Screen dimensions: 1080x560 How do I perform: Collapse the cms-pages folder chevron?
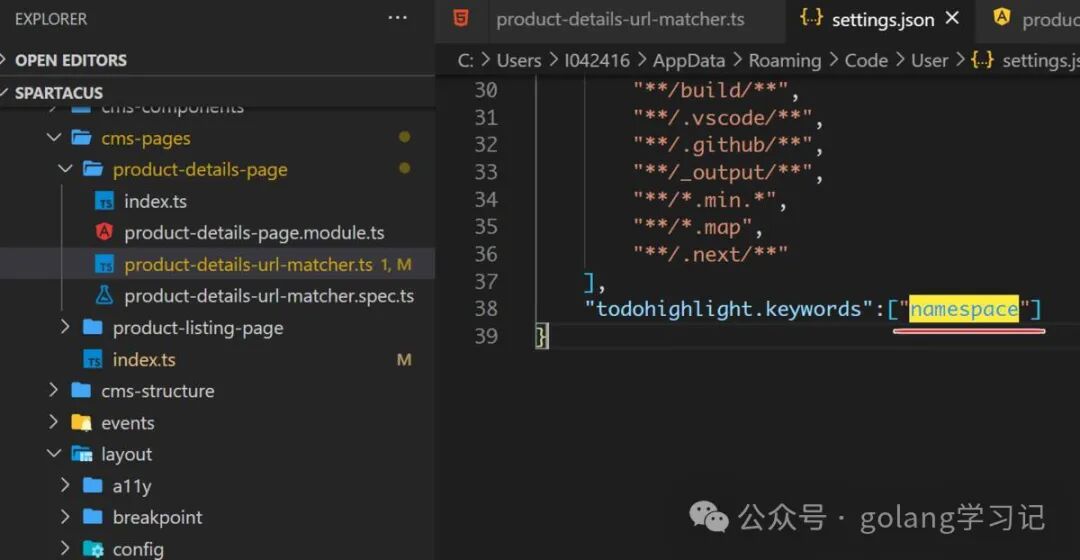pyautogui.click(x=54, y=138)
